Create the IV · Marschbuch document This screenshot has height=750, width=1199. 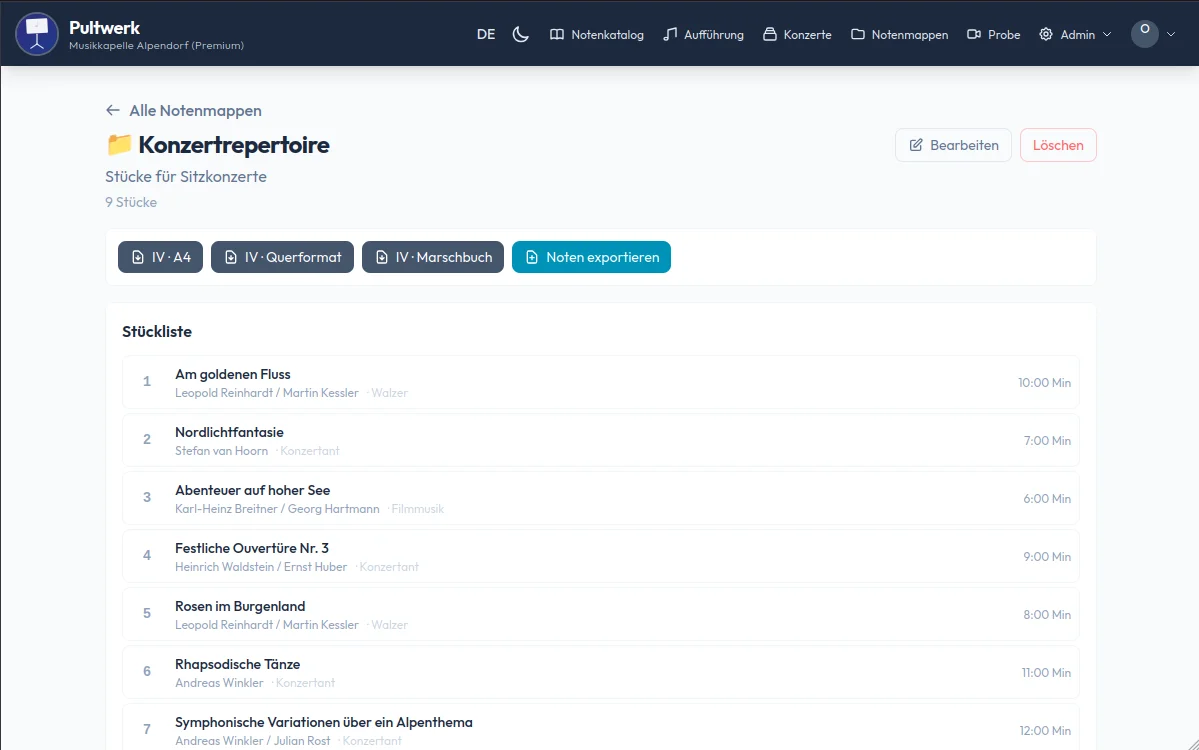(432, 257)
